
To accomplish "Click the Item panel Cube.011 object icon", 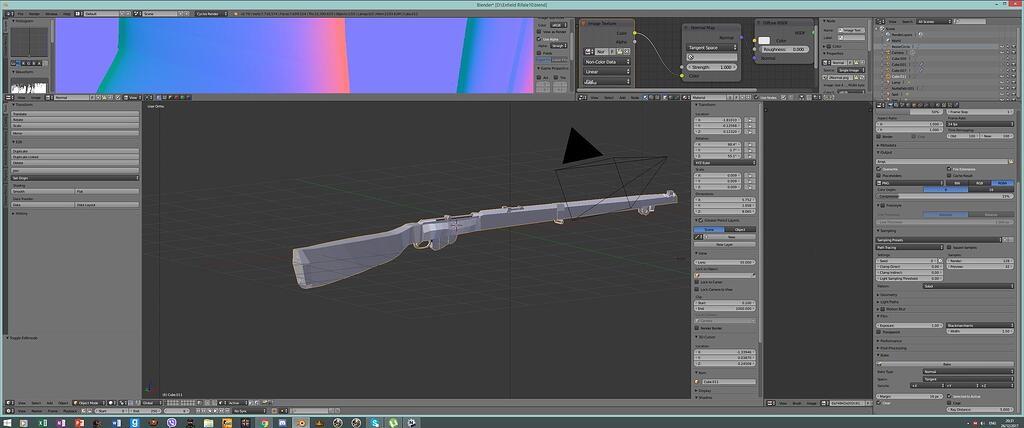I will click(x=697, y=381).
